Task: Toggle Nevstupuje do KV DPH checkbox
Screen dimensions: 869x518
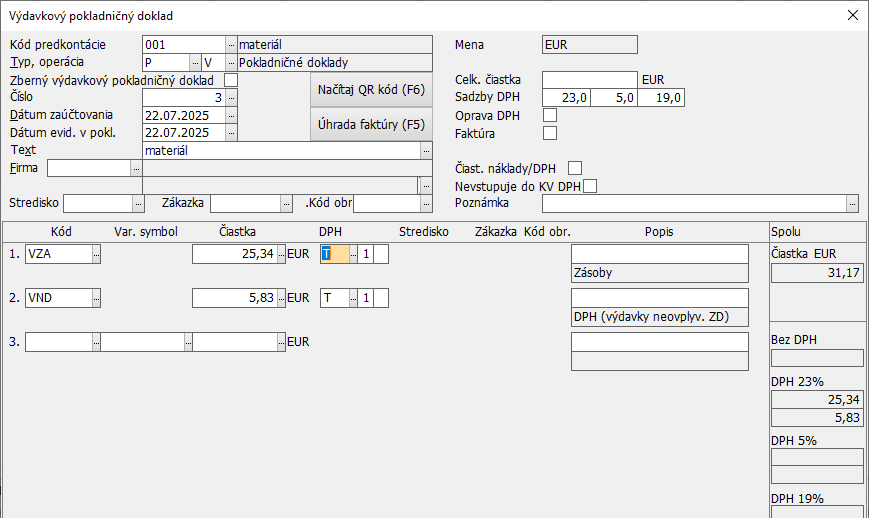Action: coord(590,186)
